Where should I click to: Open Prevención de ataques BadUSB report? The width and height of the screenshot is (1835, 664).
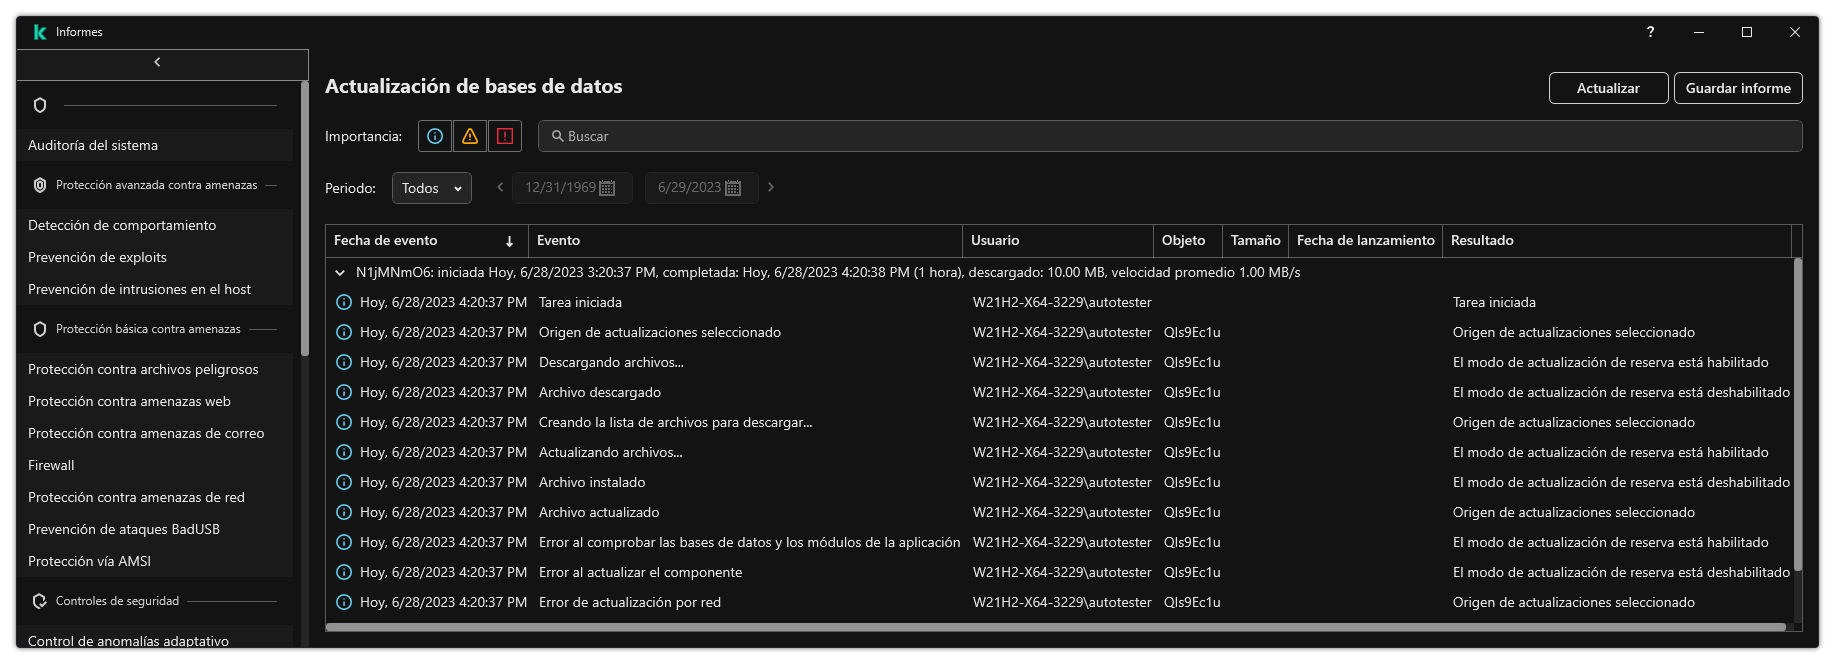click(155, 529)
